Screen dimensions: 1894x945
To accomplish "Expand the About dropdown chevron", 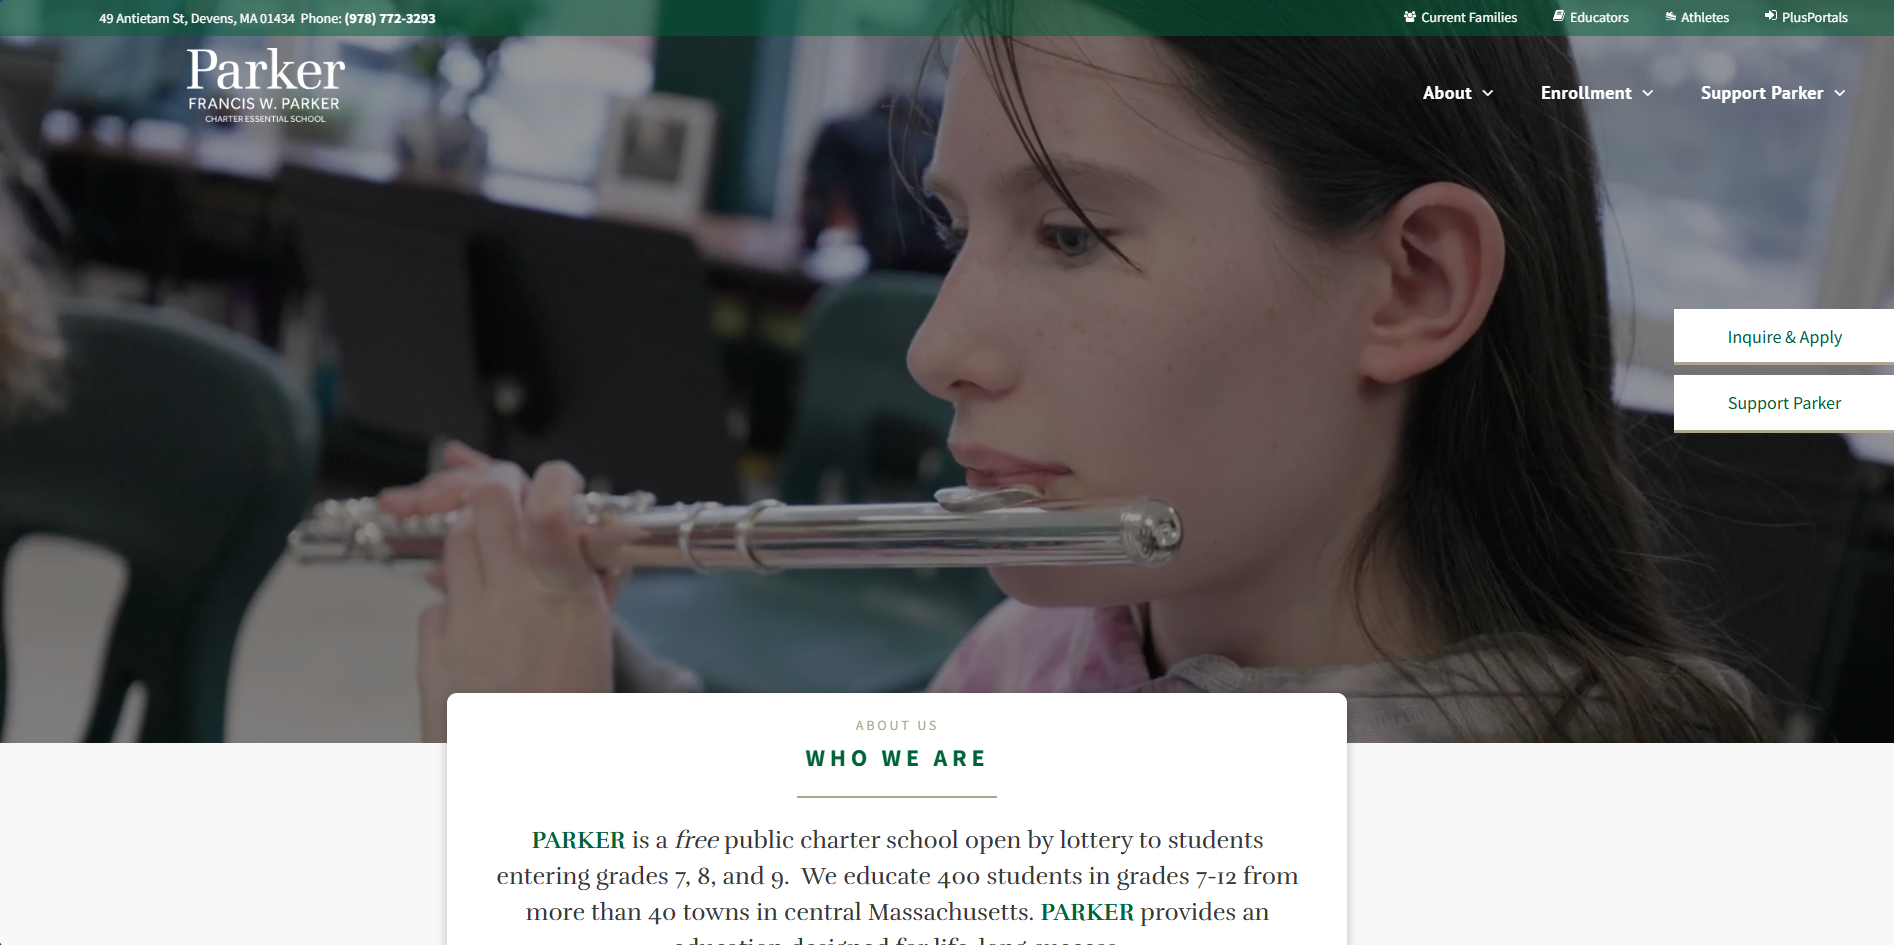I will coord(1488,93).
